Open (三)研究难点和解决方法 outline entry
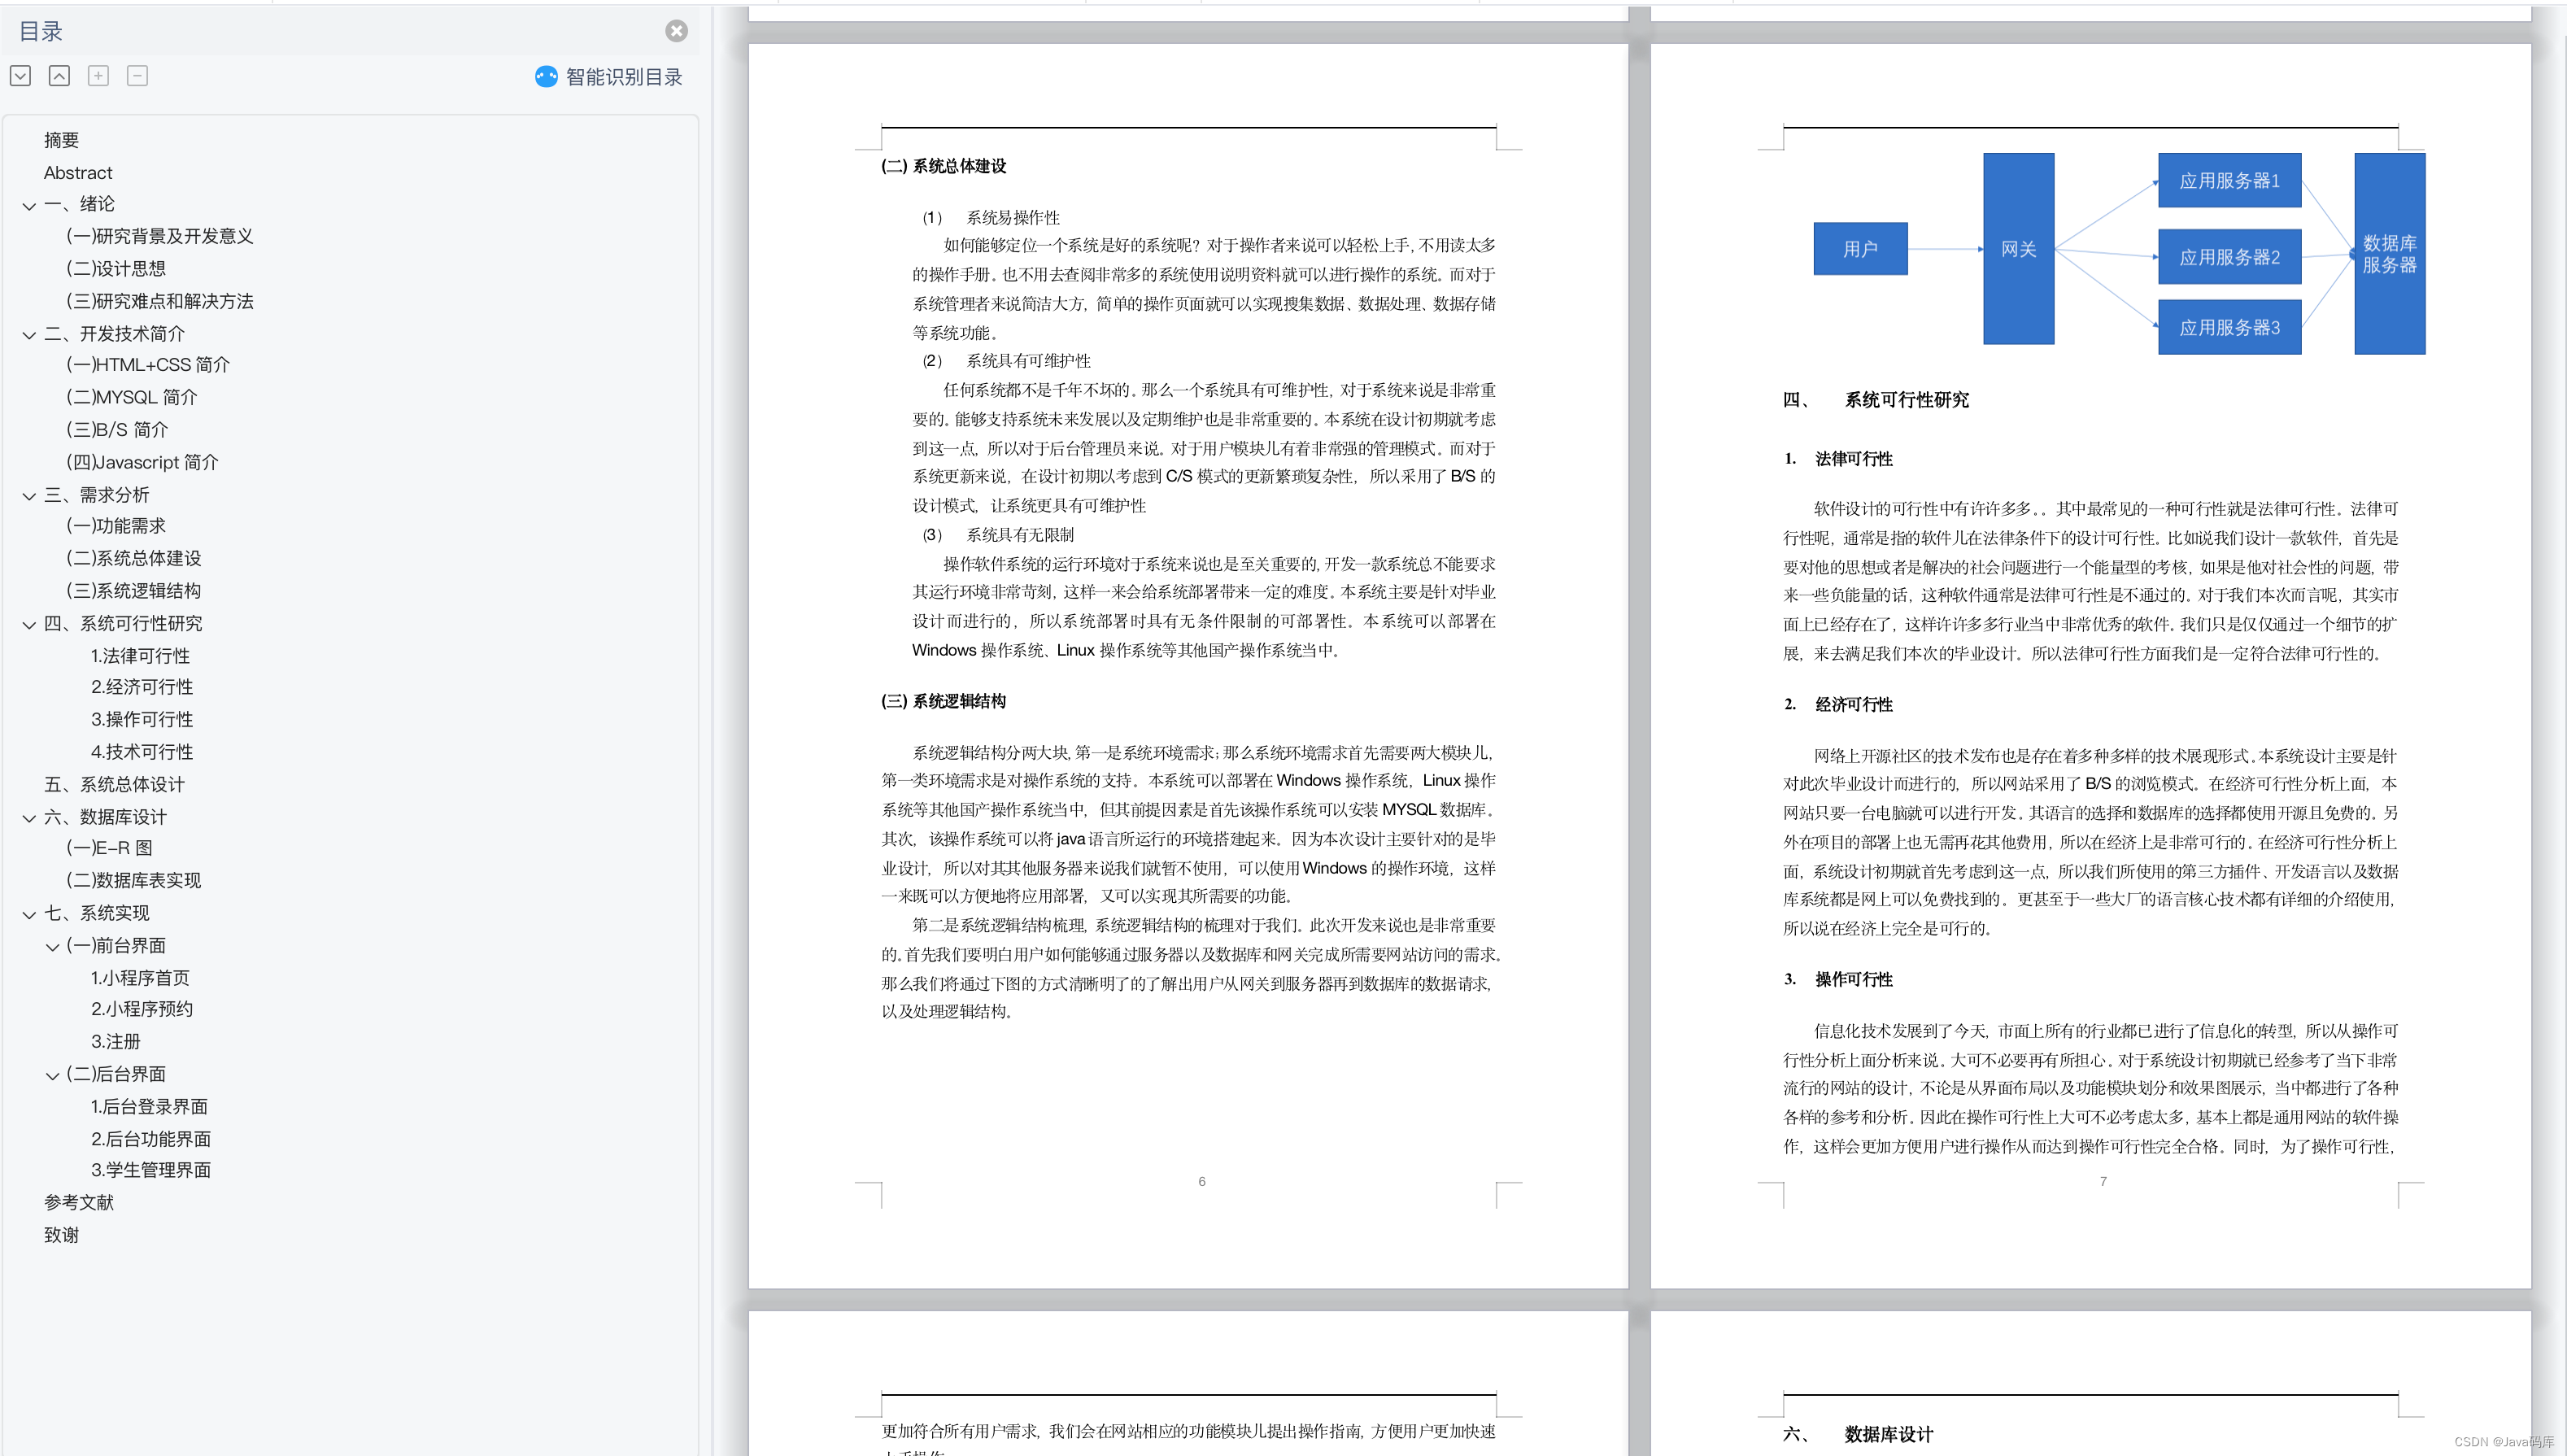Viewport: 2567px width, 1456px height. (x=159, y=301)
